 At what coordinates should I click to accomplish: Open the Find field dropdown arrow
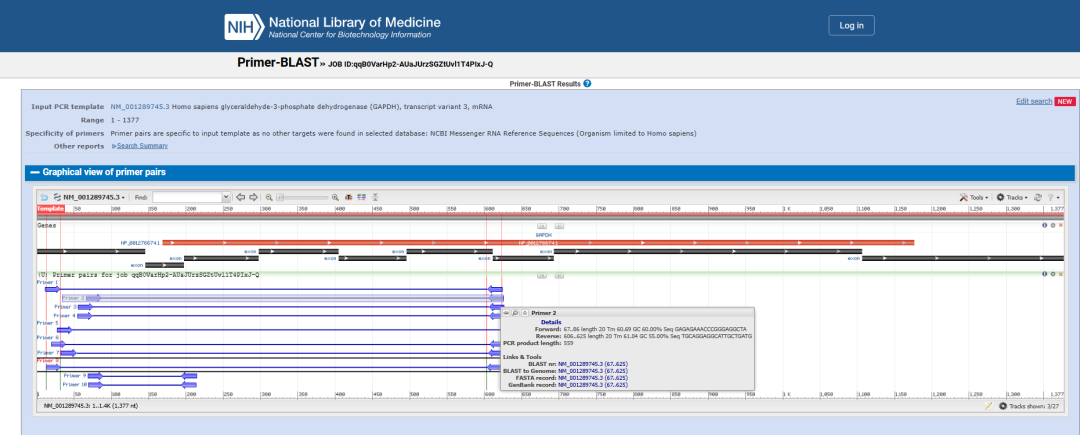[226, 197]
